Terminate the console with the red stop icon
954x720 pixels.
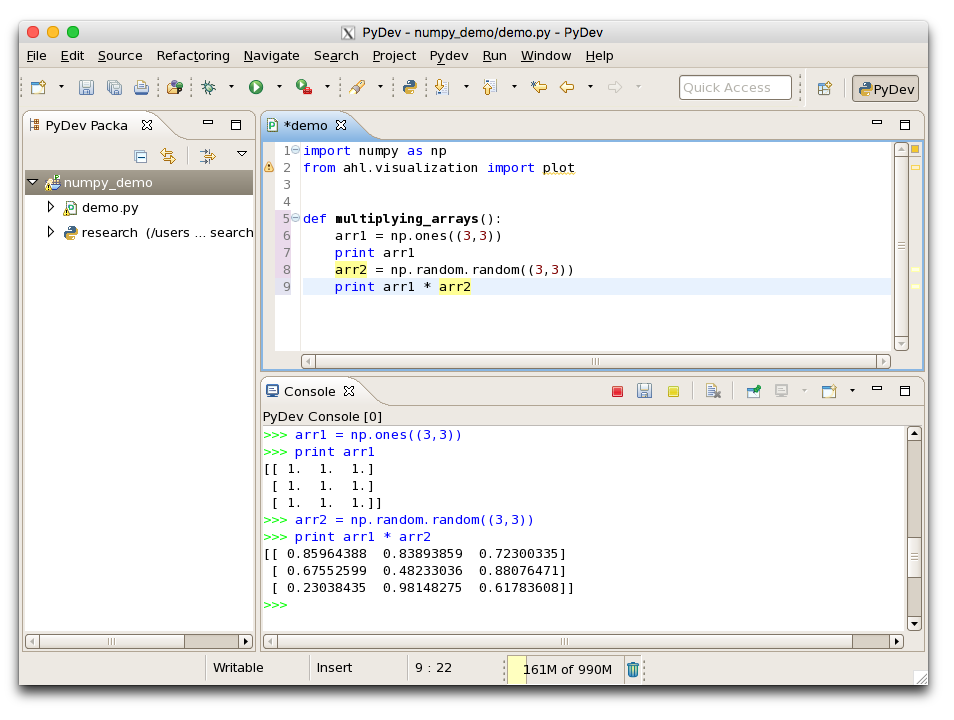tap(618, 391)
